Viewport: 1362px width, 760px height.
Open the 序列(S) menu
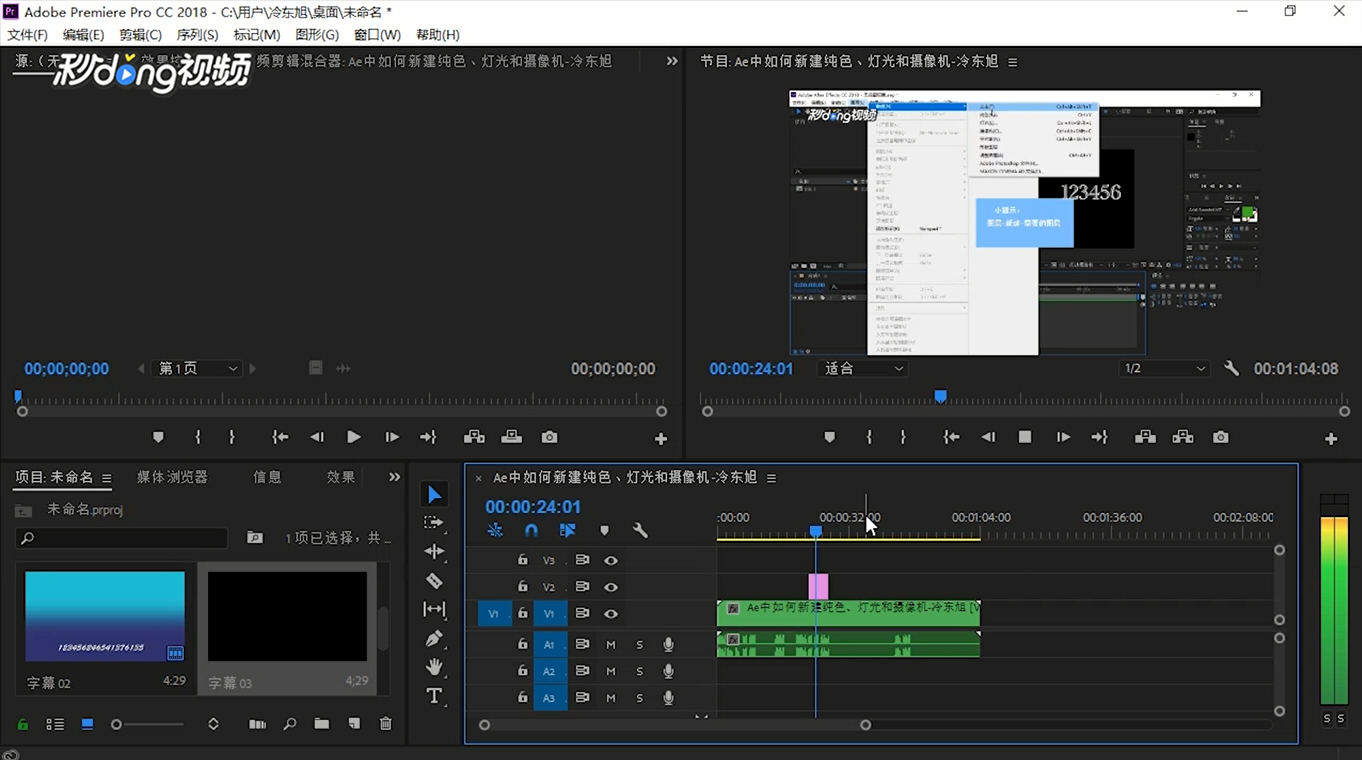point(197,35)
